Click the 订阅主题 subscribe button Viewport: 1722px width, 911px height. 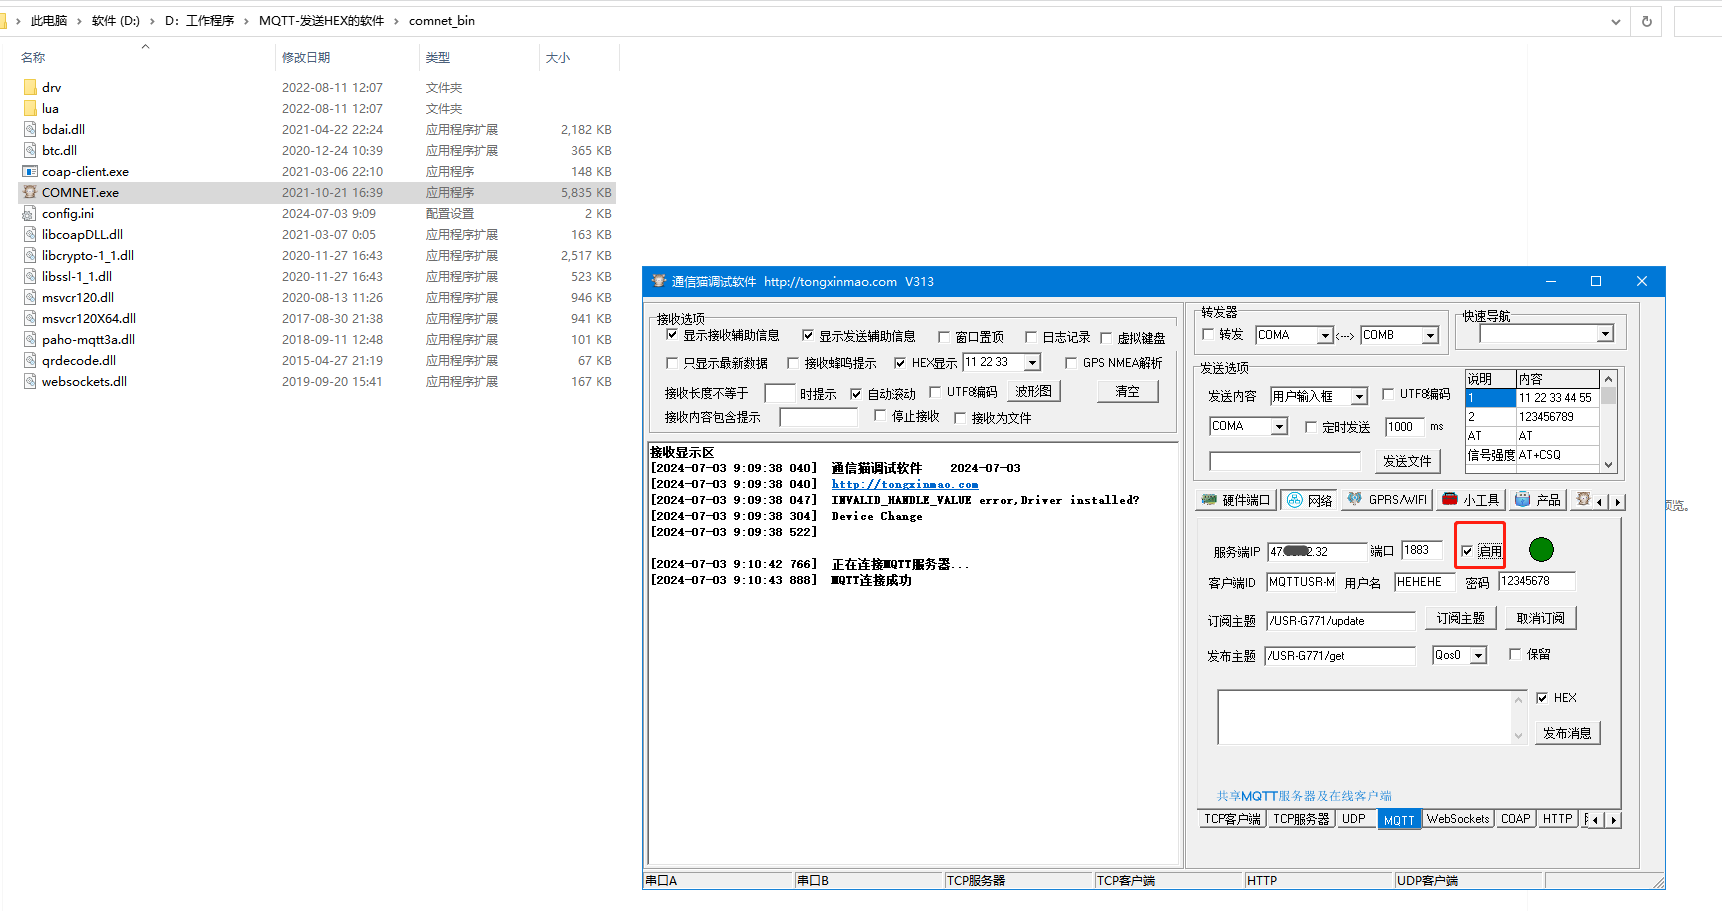[x=1460, y=619]
